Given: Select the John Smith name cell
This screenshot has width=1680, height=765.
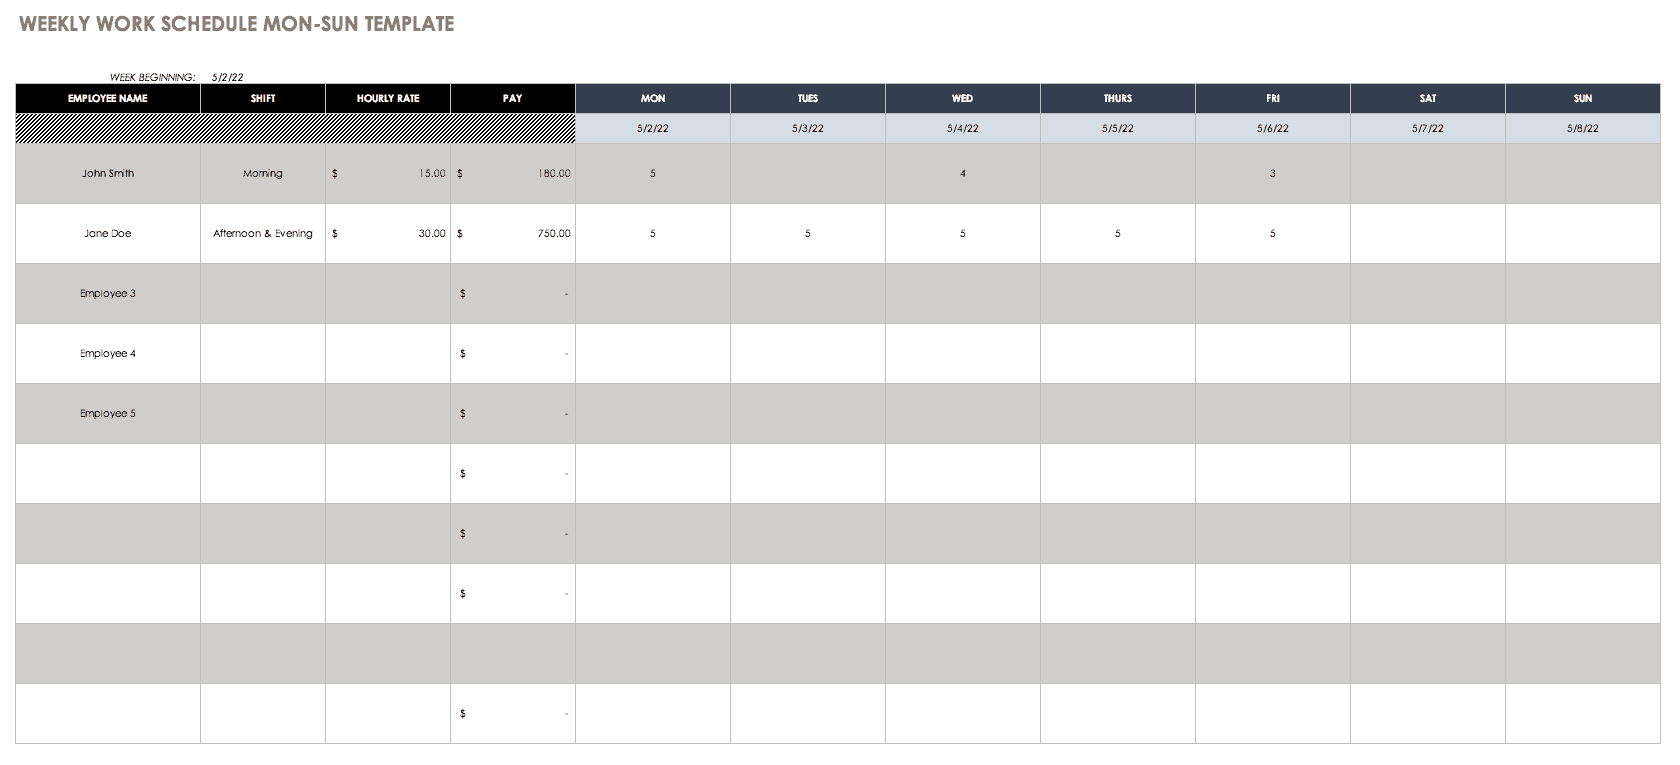Looking at the screenshot, I should point(108,174).
